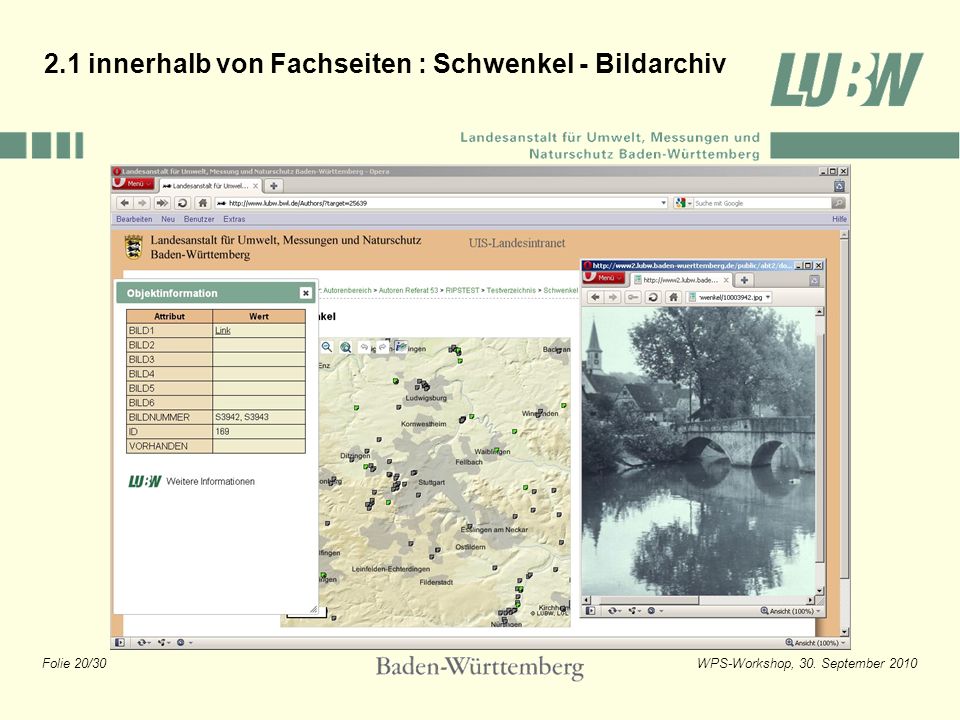The width and height of the screenshot is (960, 720).
Task: Click Fast Forward button in main browser toolbar
Action: [162, 203]
